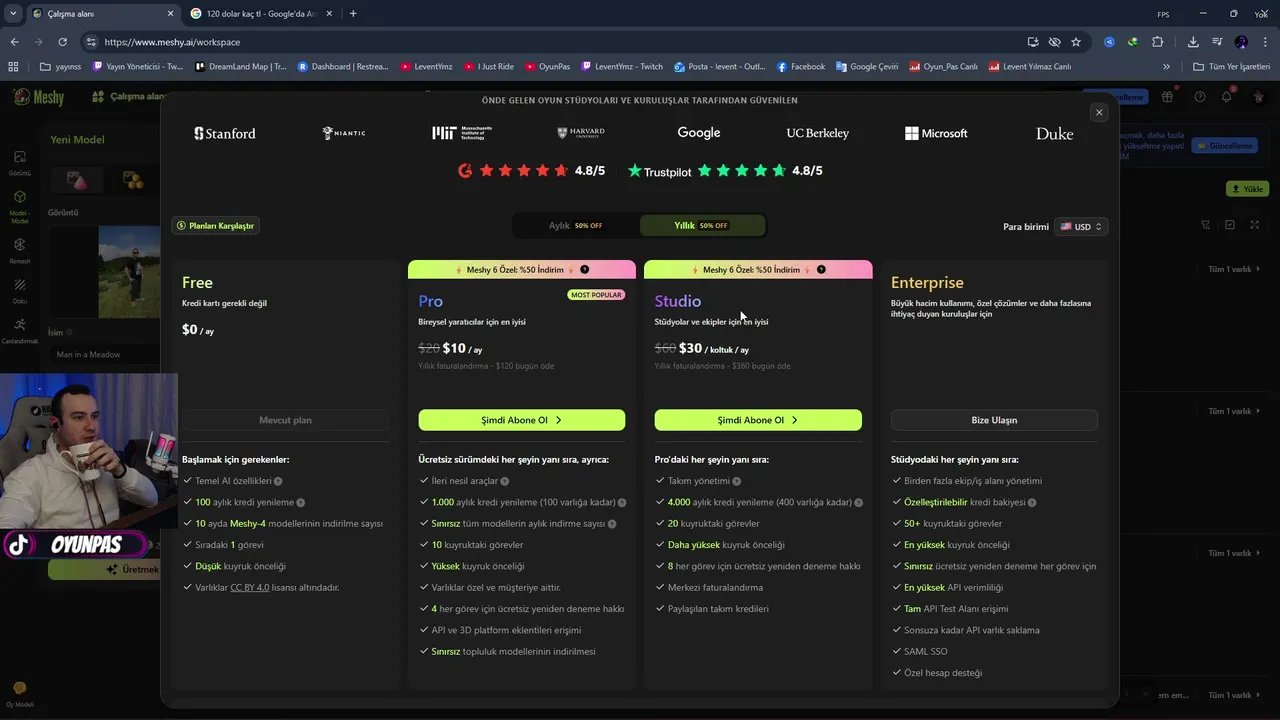
Task: Open the notifications bell icon
Action: tap(1227, 97)
